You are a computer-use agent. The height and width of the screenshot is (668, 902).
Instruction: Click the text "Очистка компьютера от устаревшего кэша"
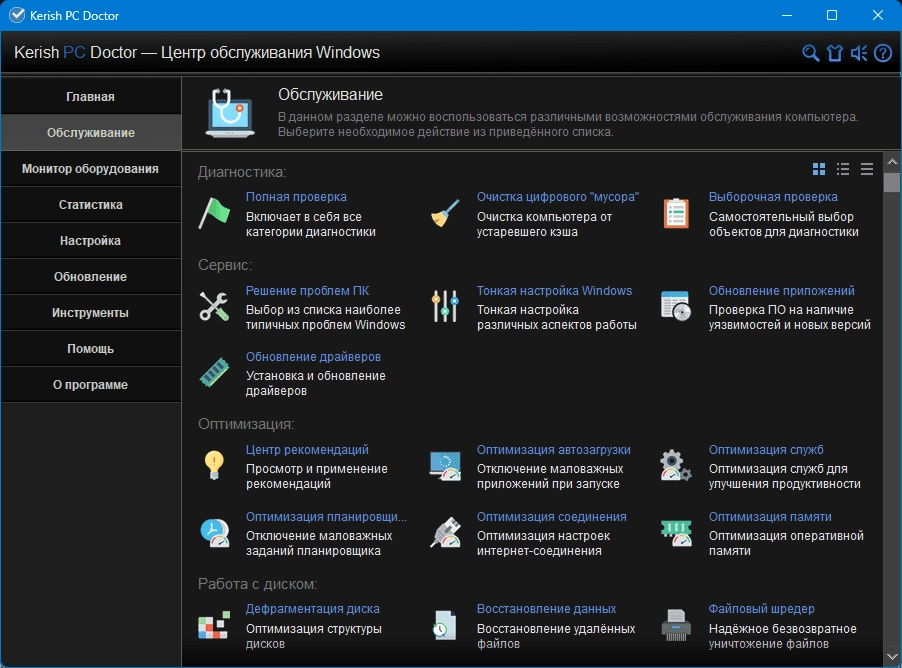[544, 224]
